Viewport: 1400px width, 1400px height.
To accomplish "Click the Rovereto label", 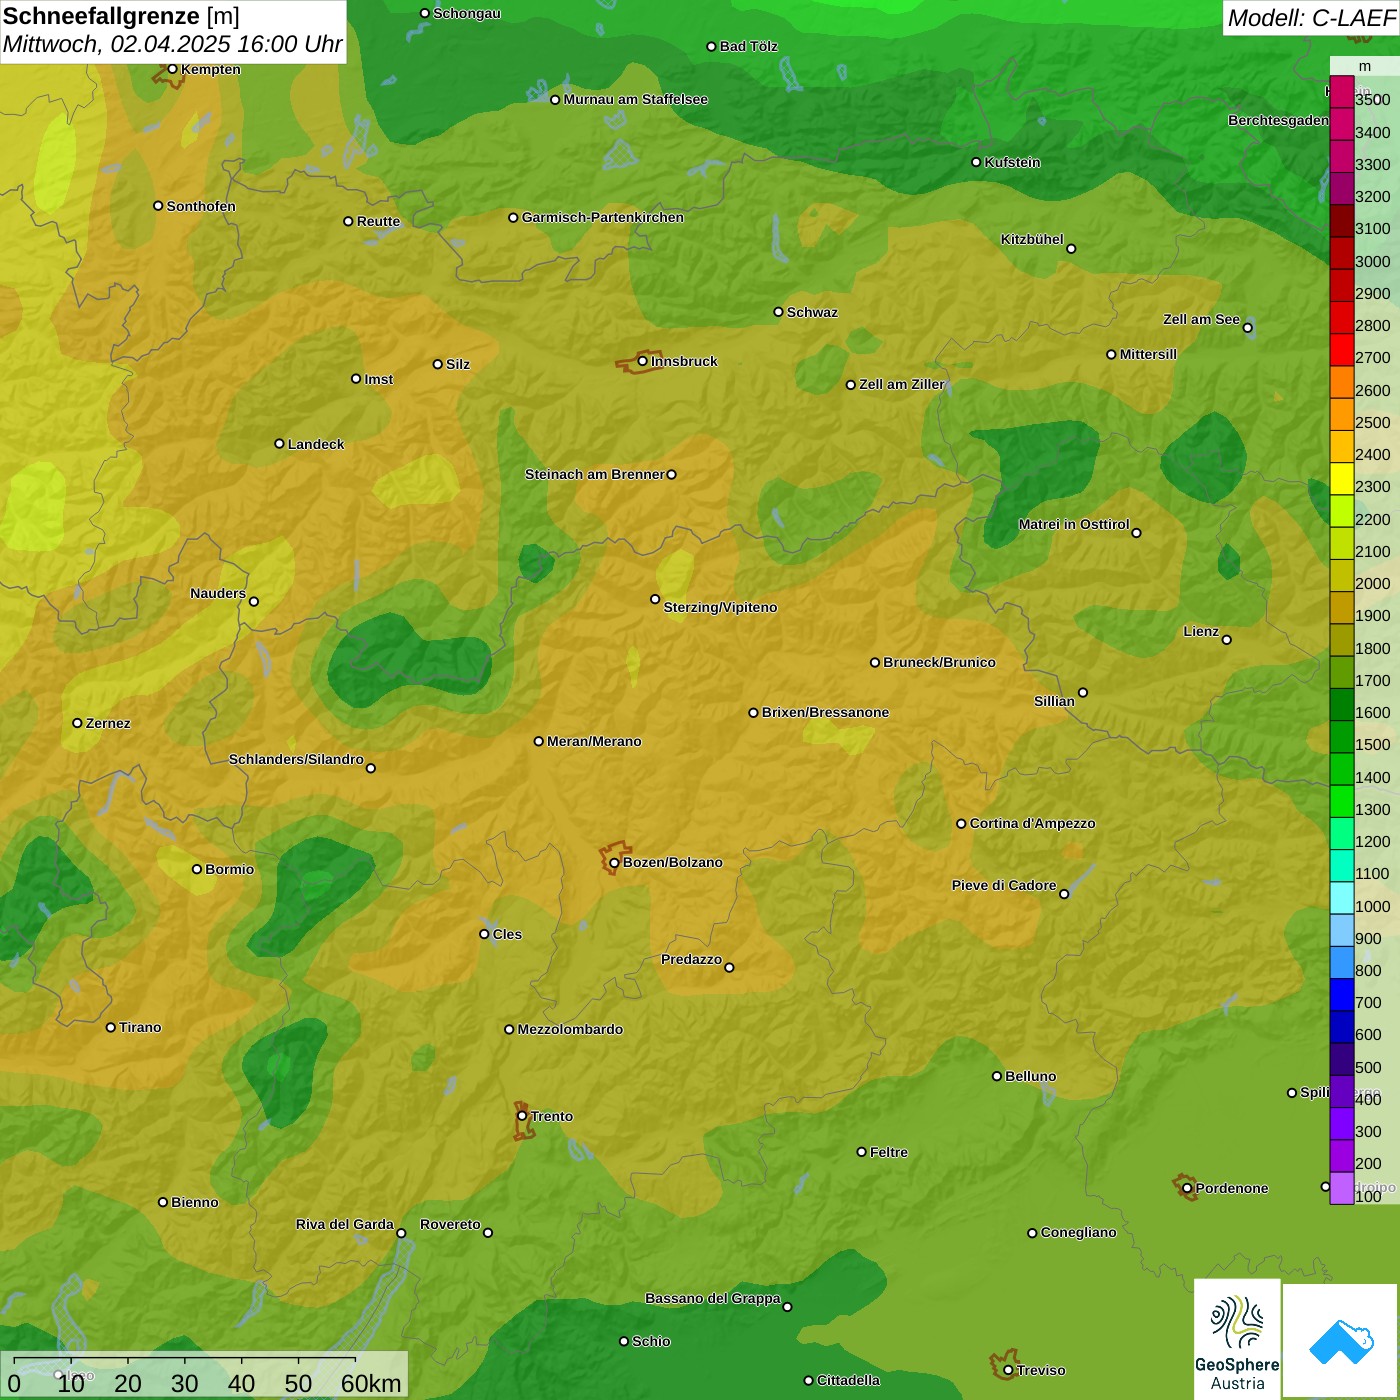I will [450, 1224].
